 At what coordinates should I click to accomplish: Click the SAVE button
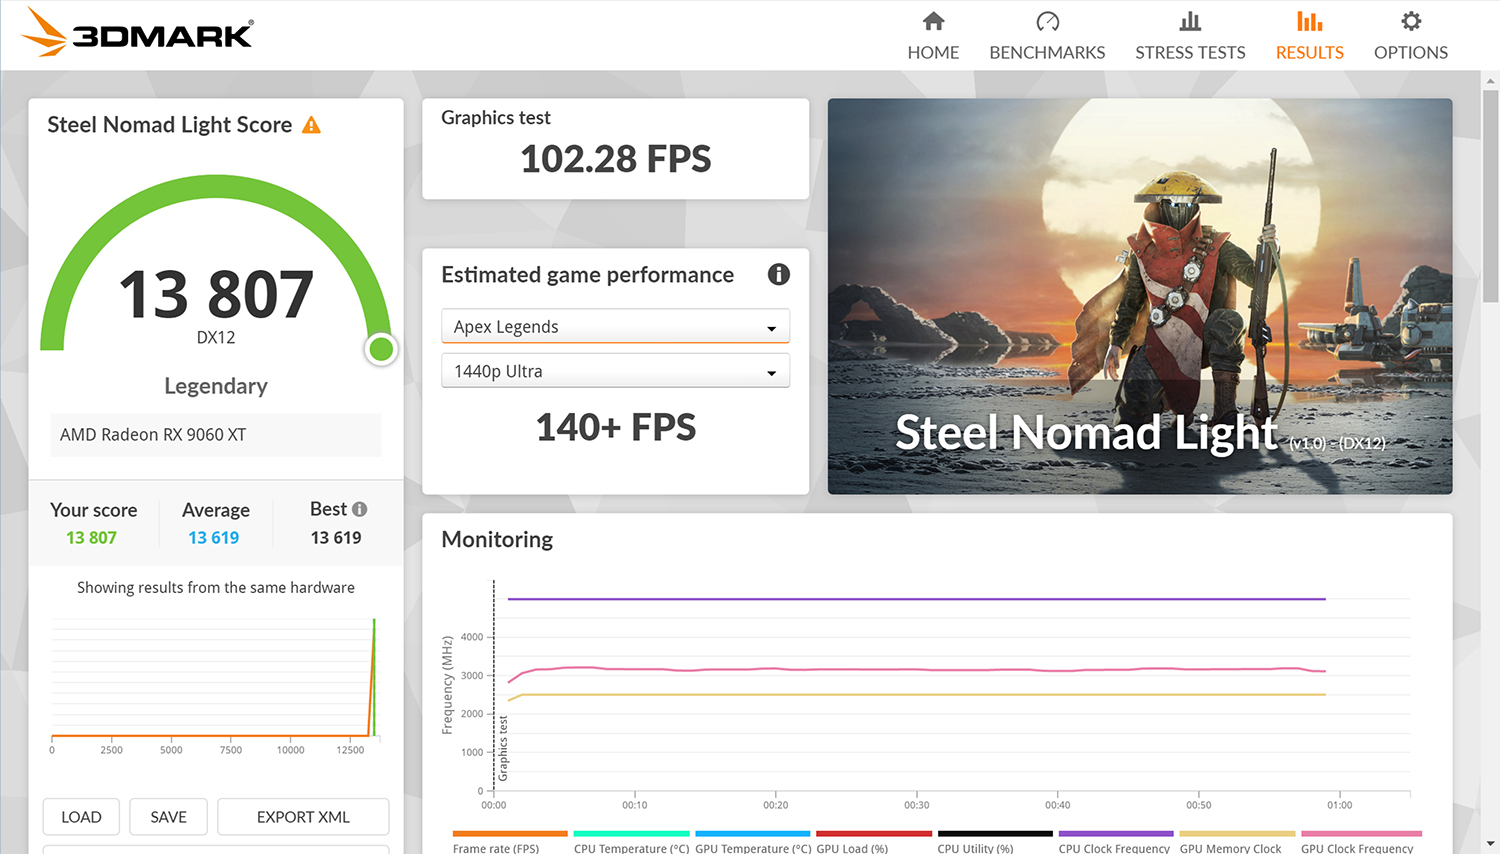click(x=168, y=817)
